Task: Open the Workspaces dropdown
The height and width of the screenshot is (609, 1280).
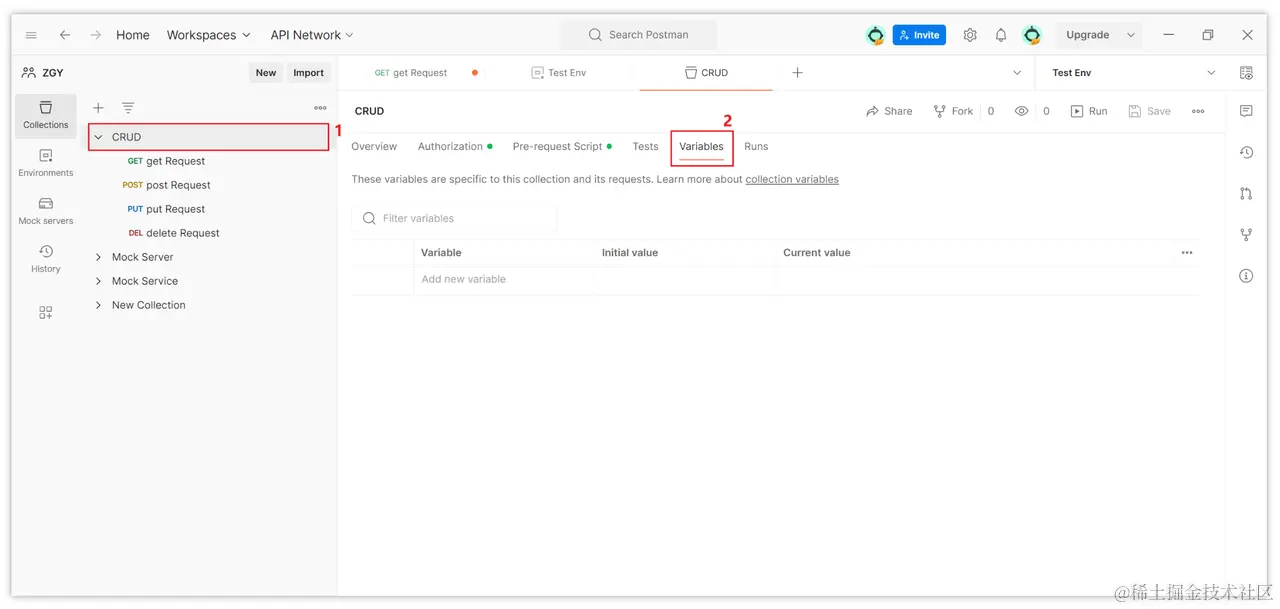Action: tap(209, 35)
